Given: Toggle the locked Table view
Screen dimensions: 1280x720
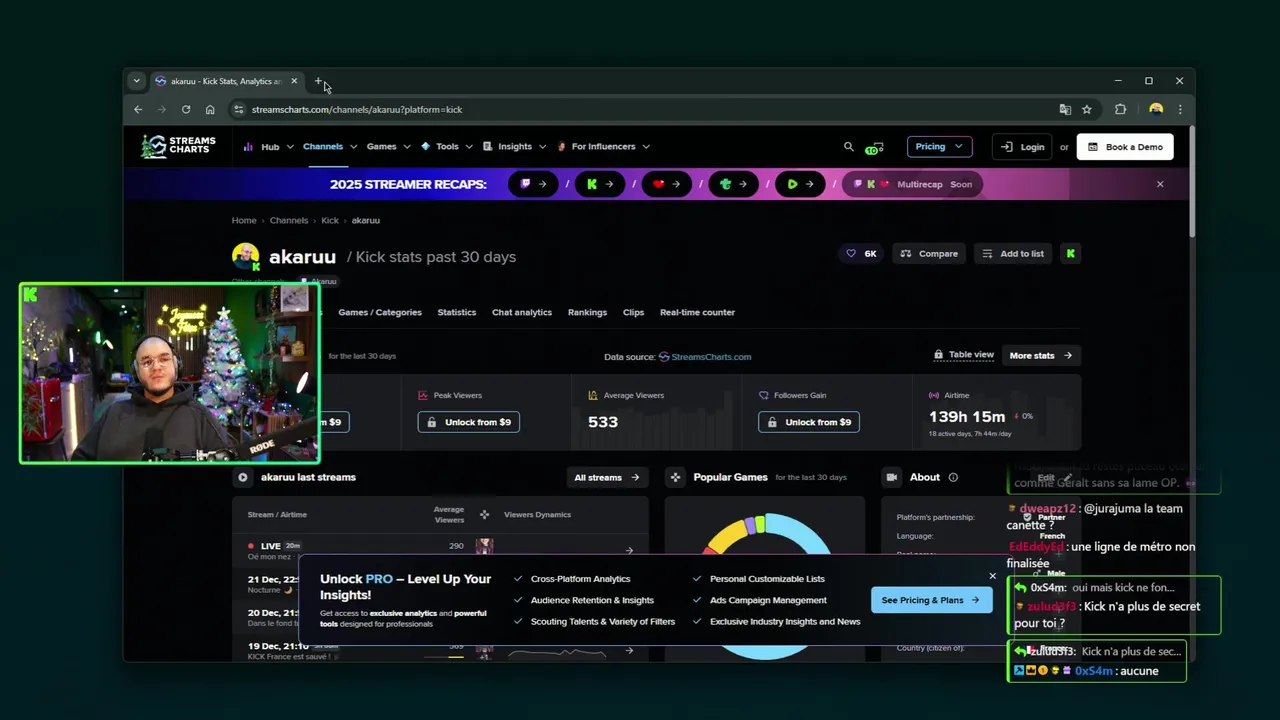Looking at the screenshot, I should point(964,355).
